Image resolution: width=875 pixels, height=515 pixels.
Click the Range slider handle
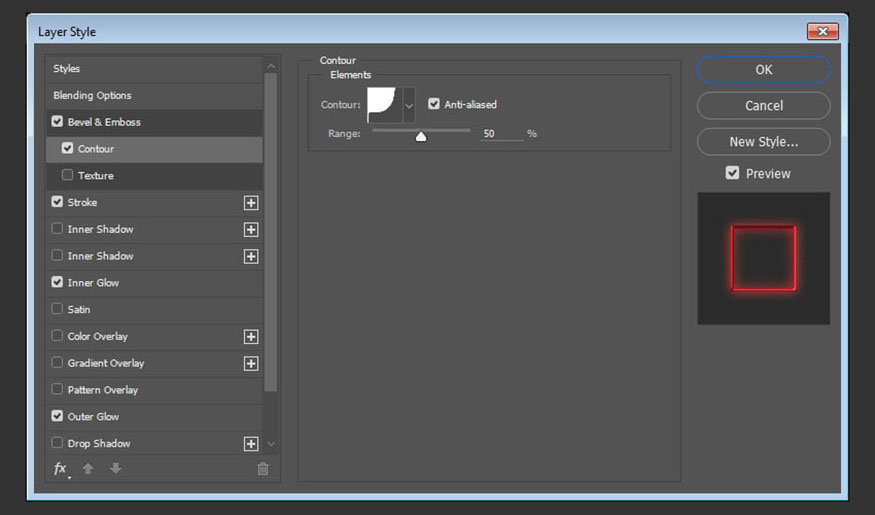point(421,136)
